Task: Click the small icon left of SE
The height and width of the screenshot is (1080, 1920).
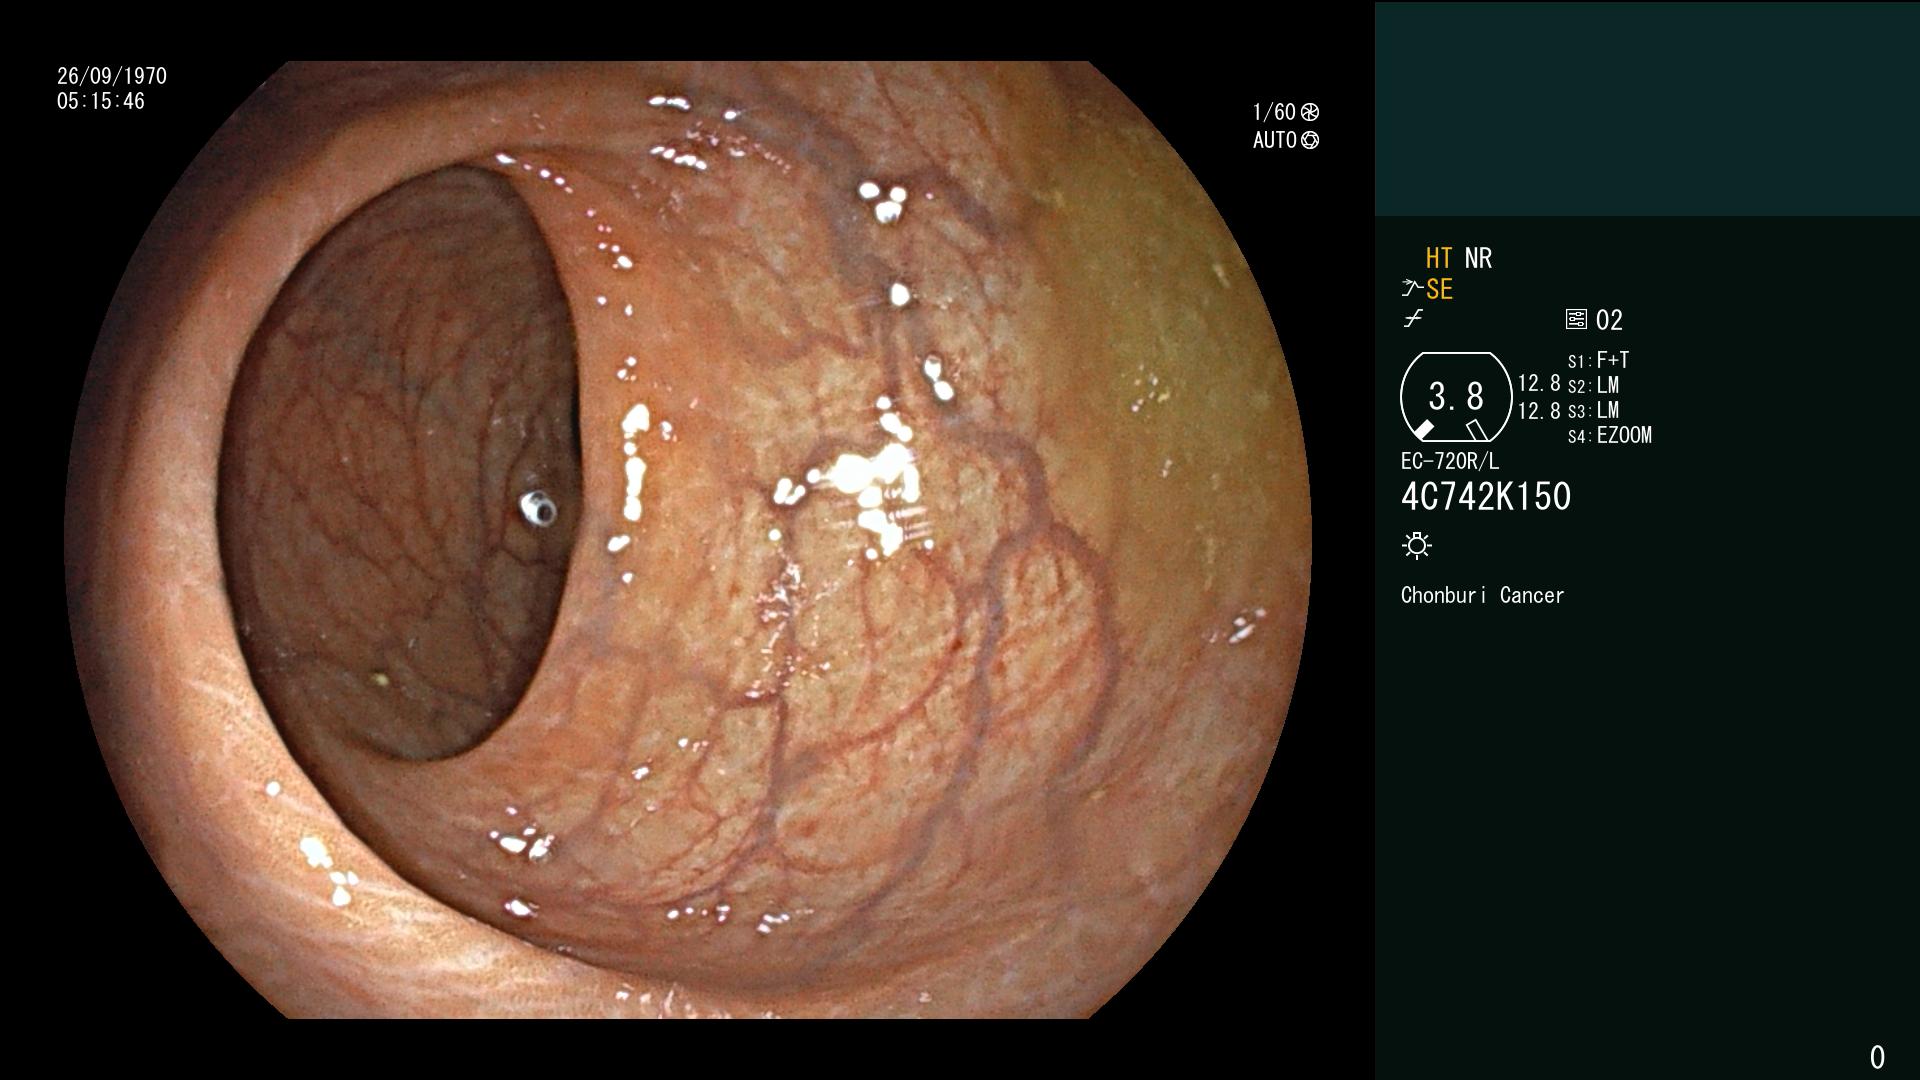Action: [1412, 289]
